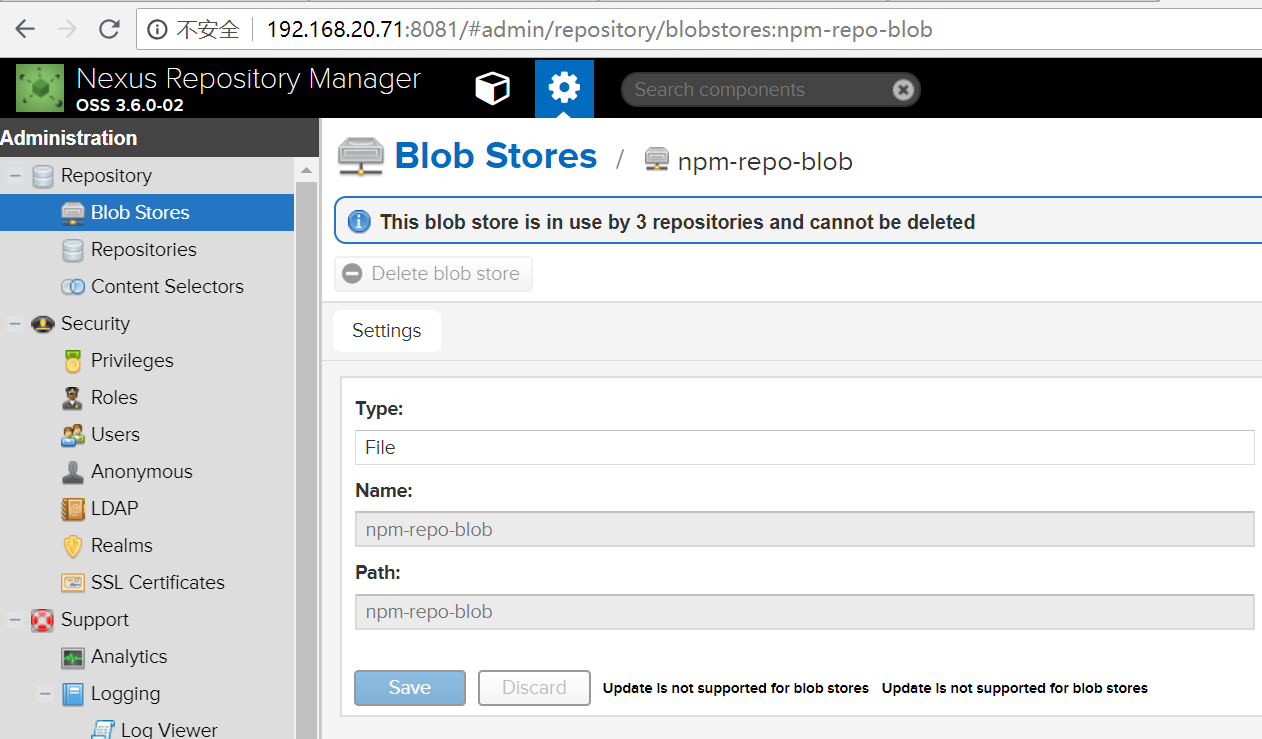Click the Repository database icon in sidebar
1262x739 pixels.
(42, 176)
